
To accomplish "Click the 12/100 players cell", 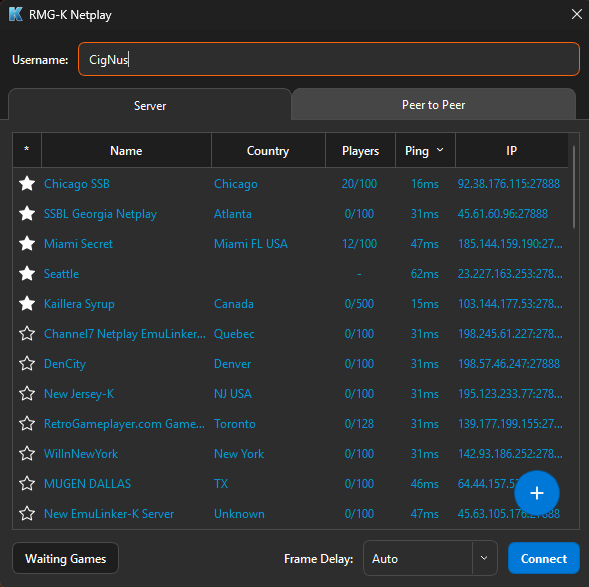I will 359,244.
